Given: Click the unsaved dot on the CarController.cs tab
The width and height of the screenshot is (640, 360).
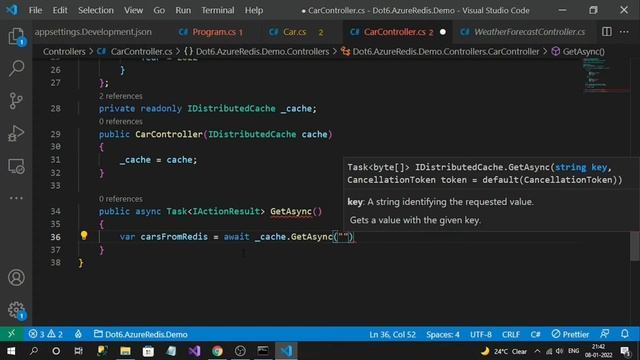Looking at the screenshot, I should coord(443,32).
